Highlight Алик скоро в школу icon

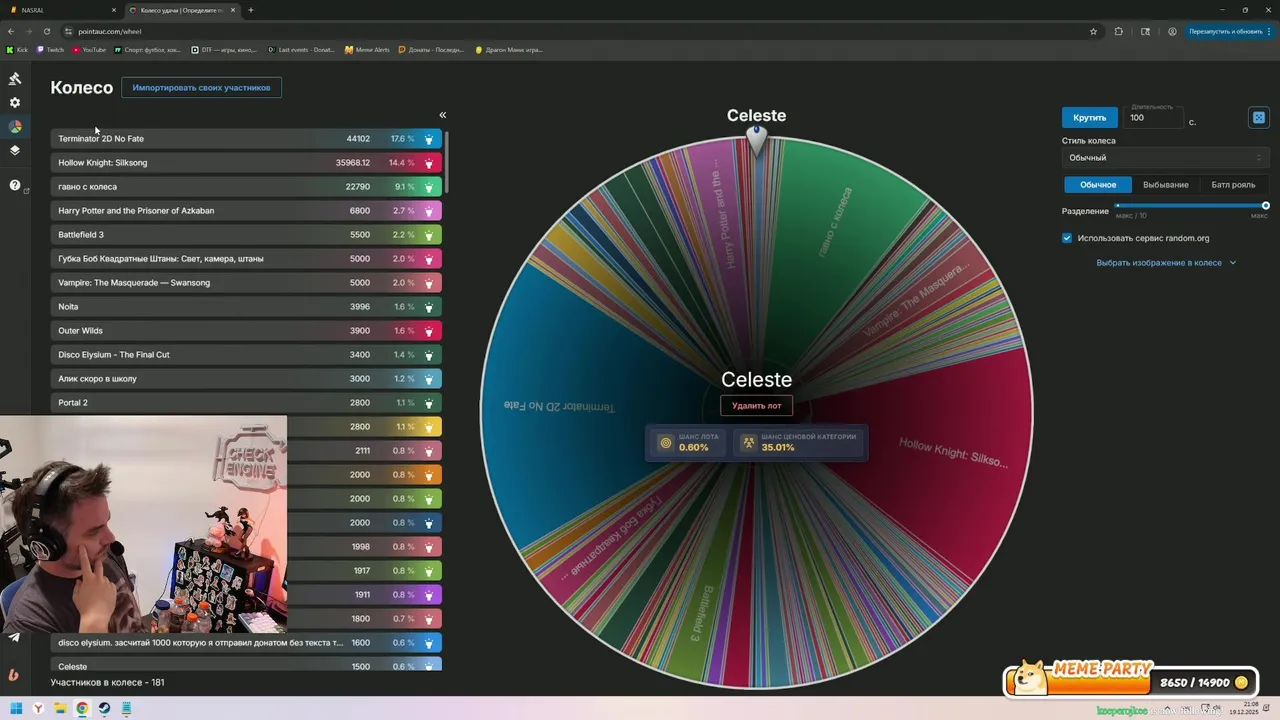point(429,379)
